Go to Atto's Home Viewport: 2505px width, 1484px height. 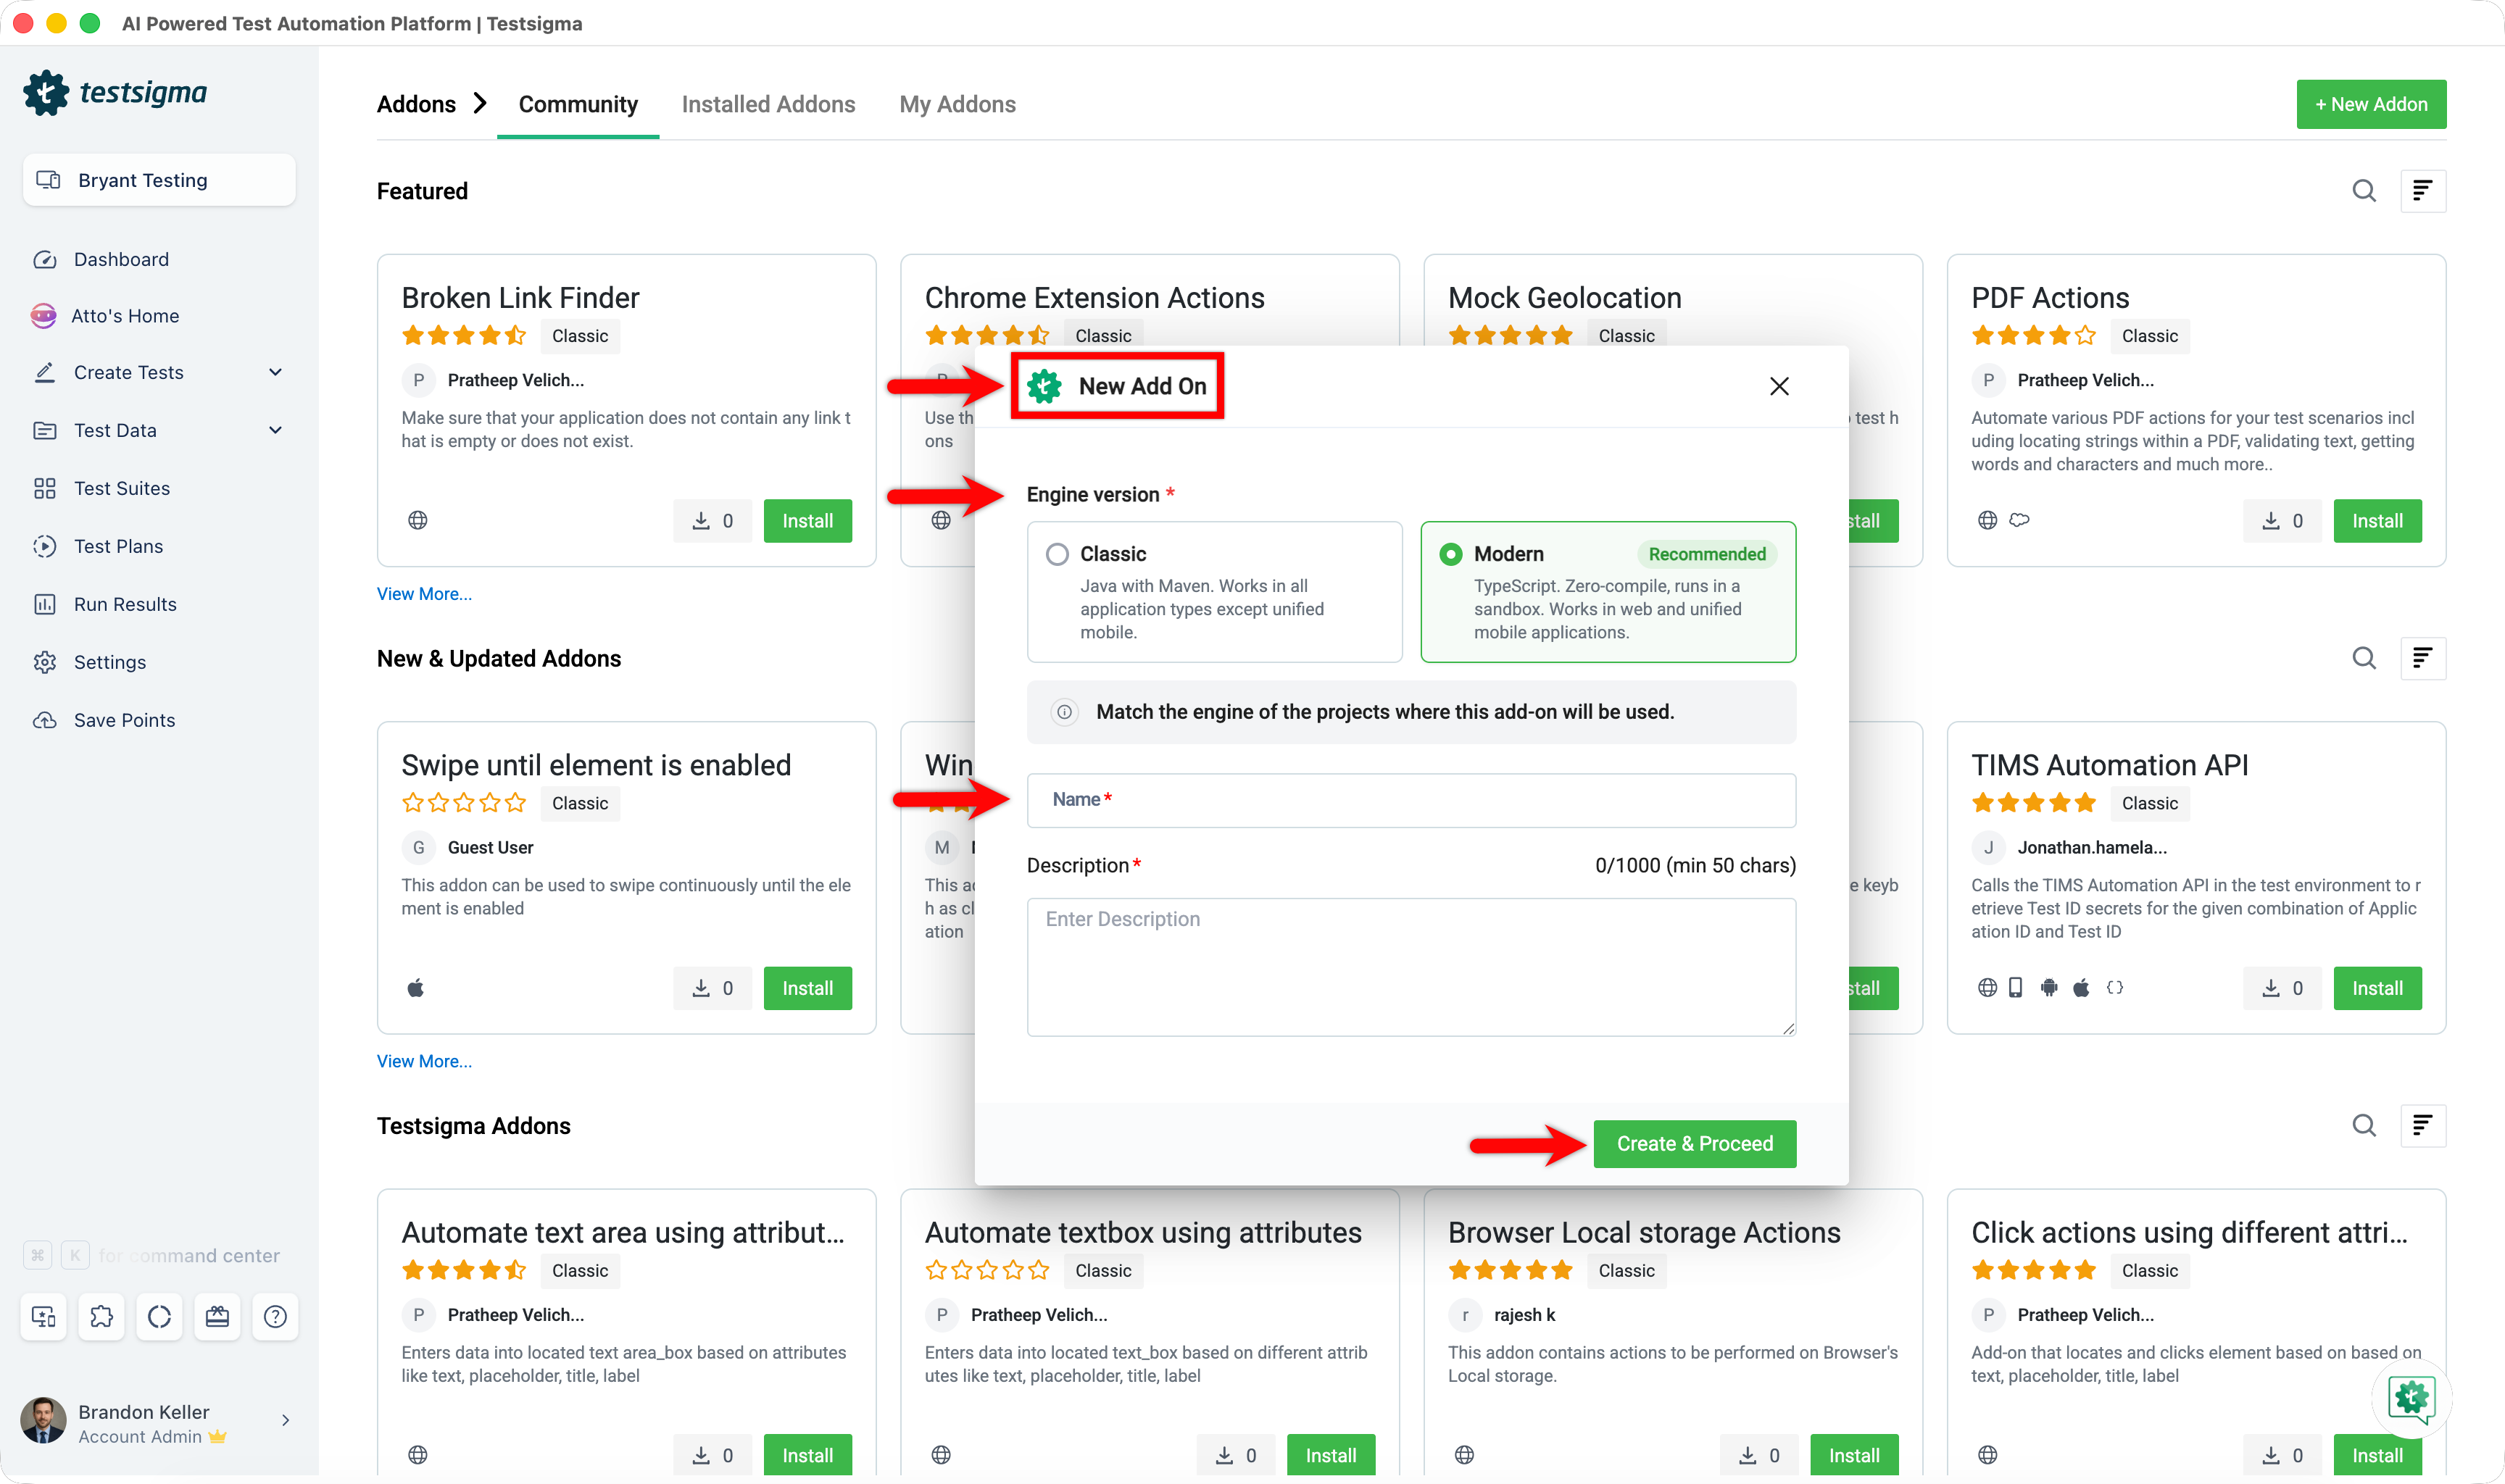(124, 316)
